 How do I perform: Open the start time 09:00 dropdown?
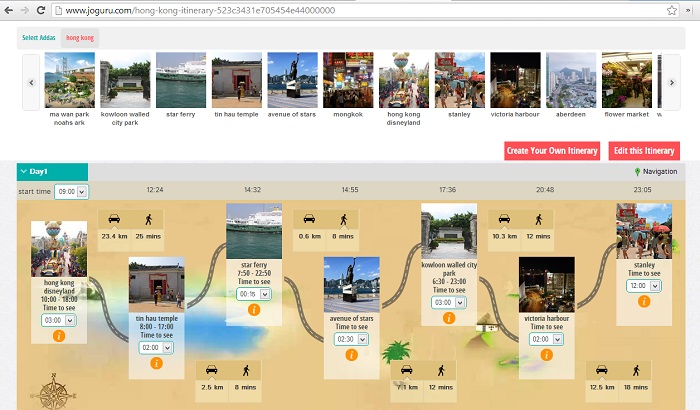[x=71, y=192]
